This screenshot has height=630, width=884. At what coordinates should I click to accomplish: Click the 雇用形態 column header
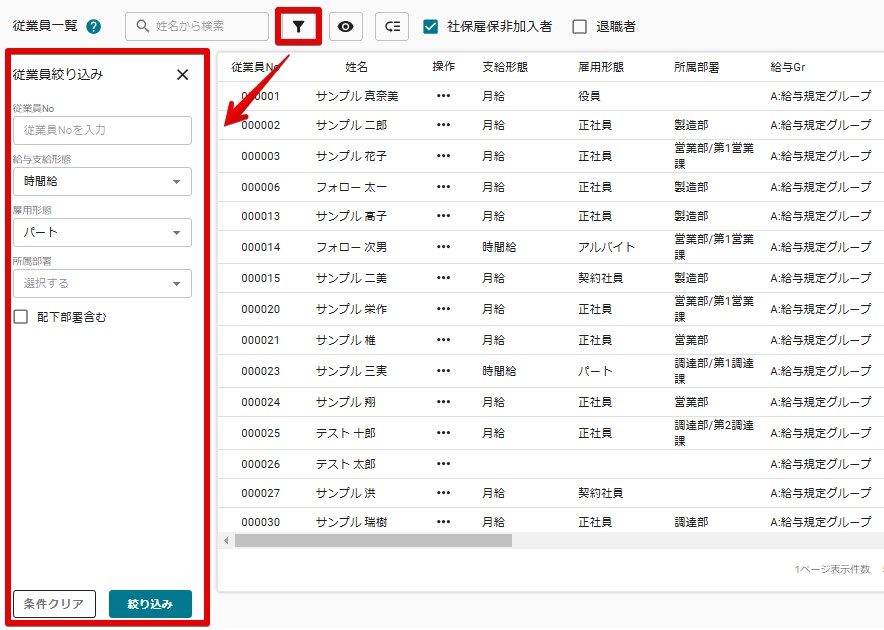point(601,67)
